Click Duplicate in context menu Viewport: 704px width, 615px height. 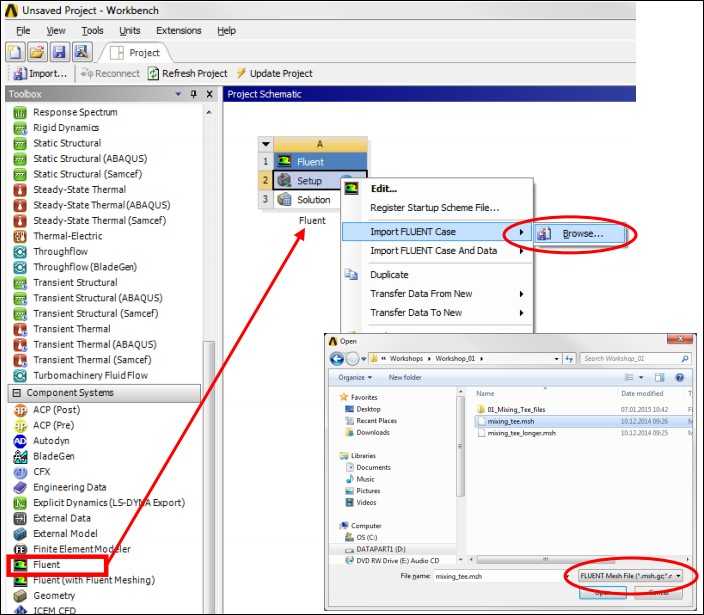389,275
